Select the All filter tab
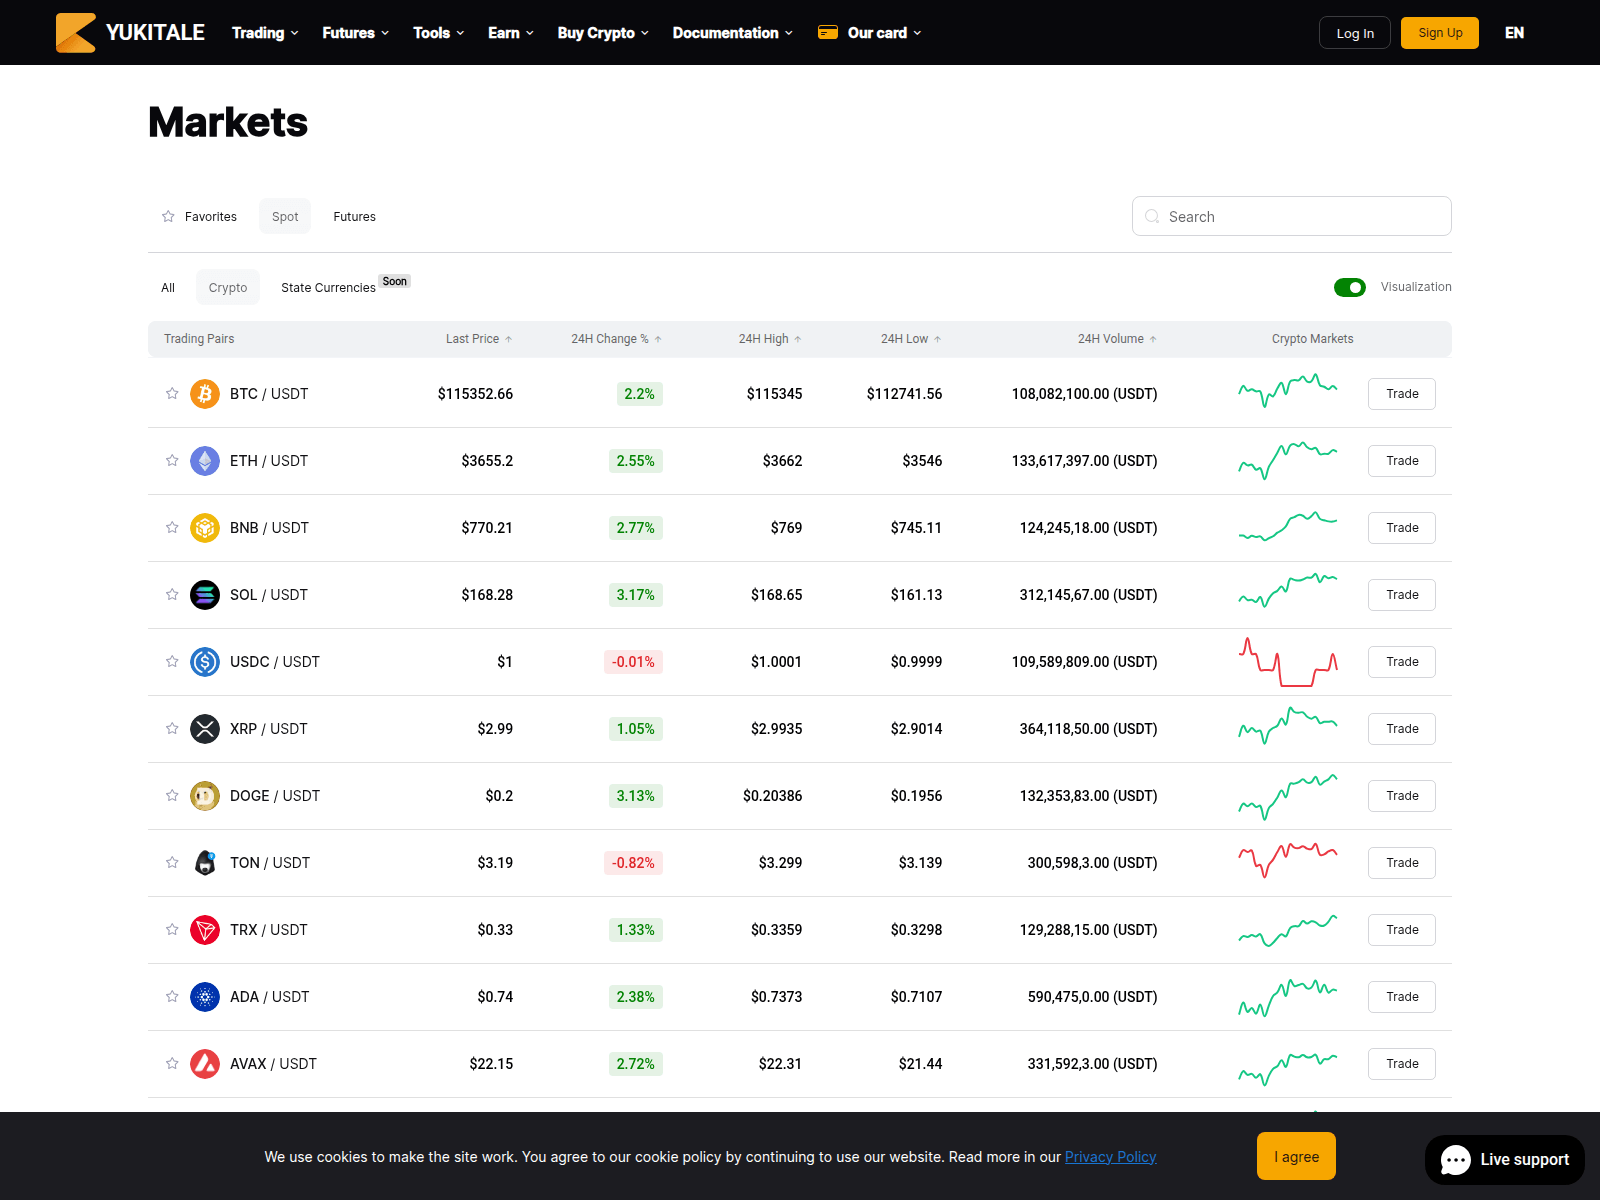Screen dimensions: 1600x1200 click(168, 288)
